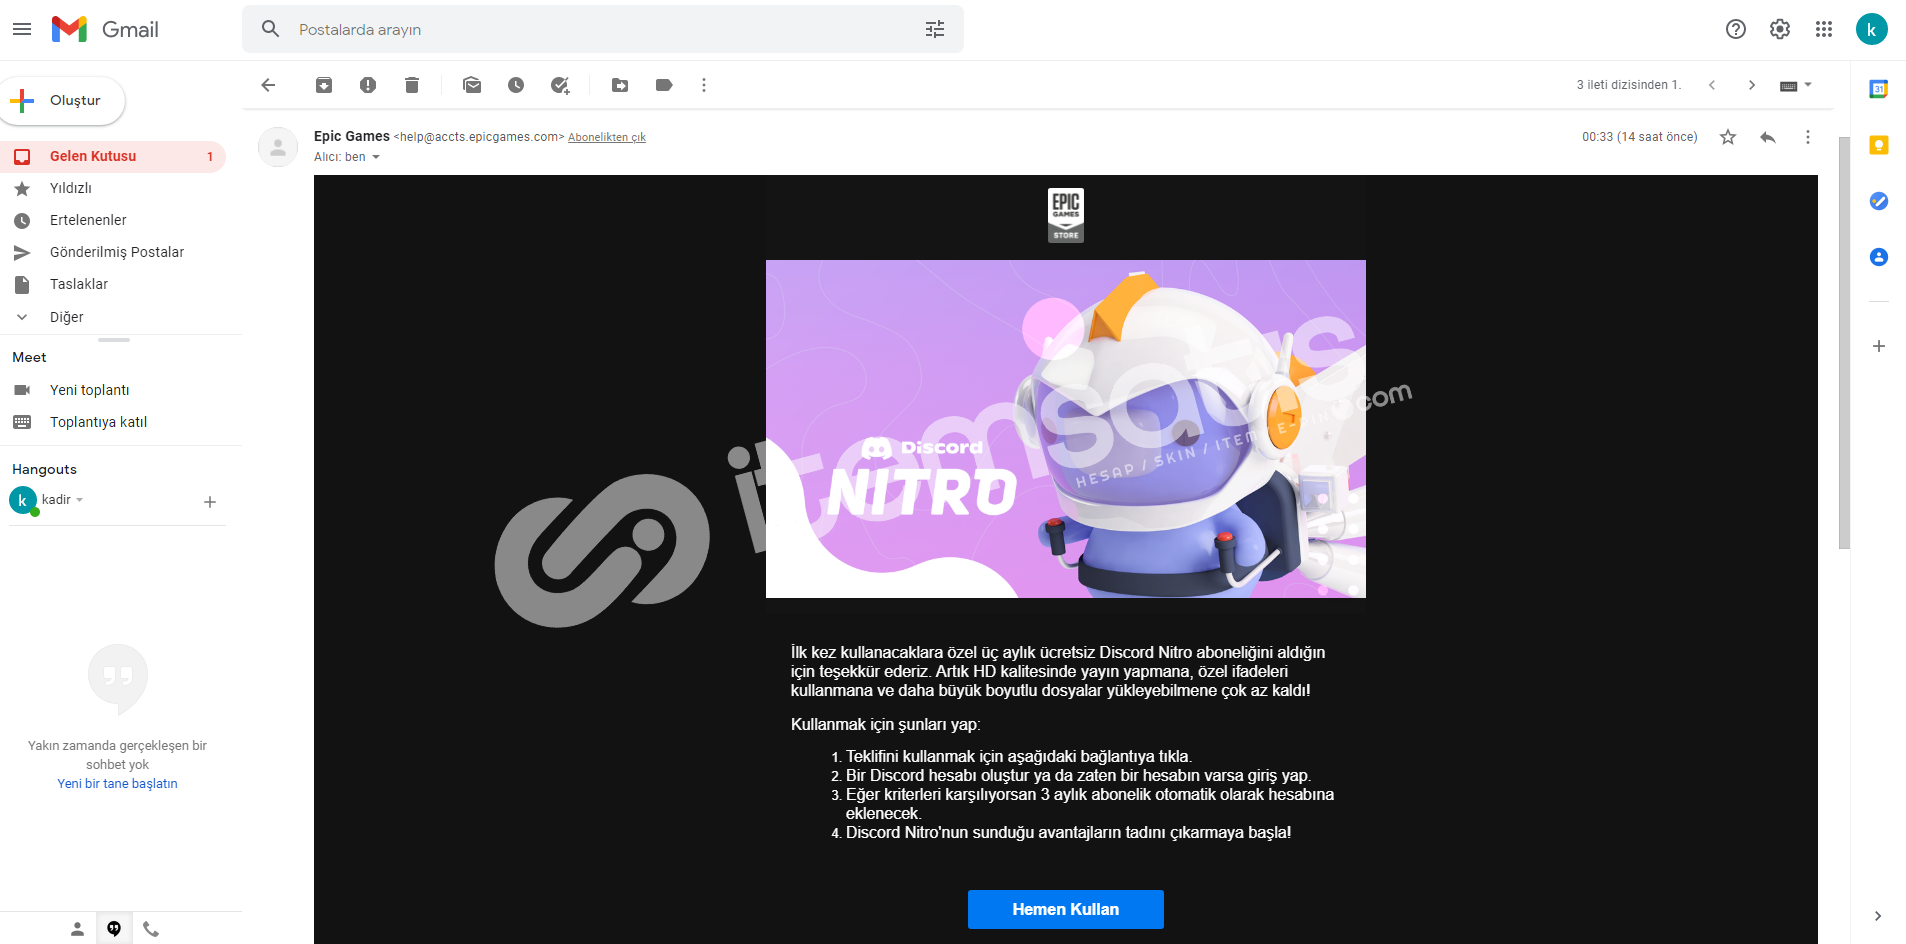
Task: Star the Epic Games email
Action: (1728, 137)
